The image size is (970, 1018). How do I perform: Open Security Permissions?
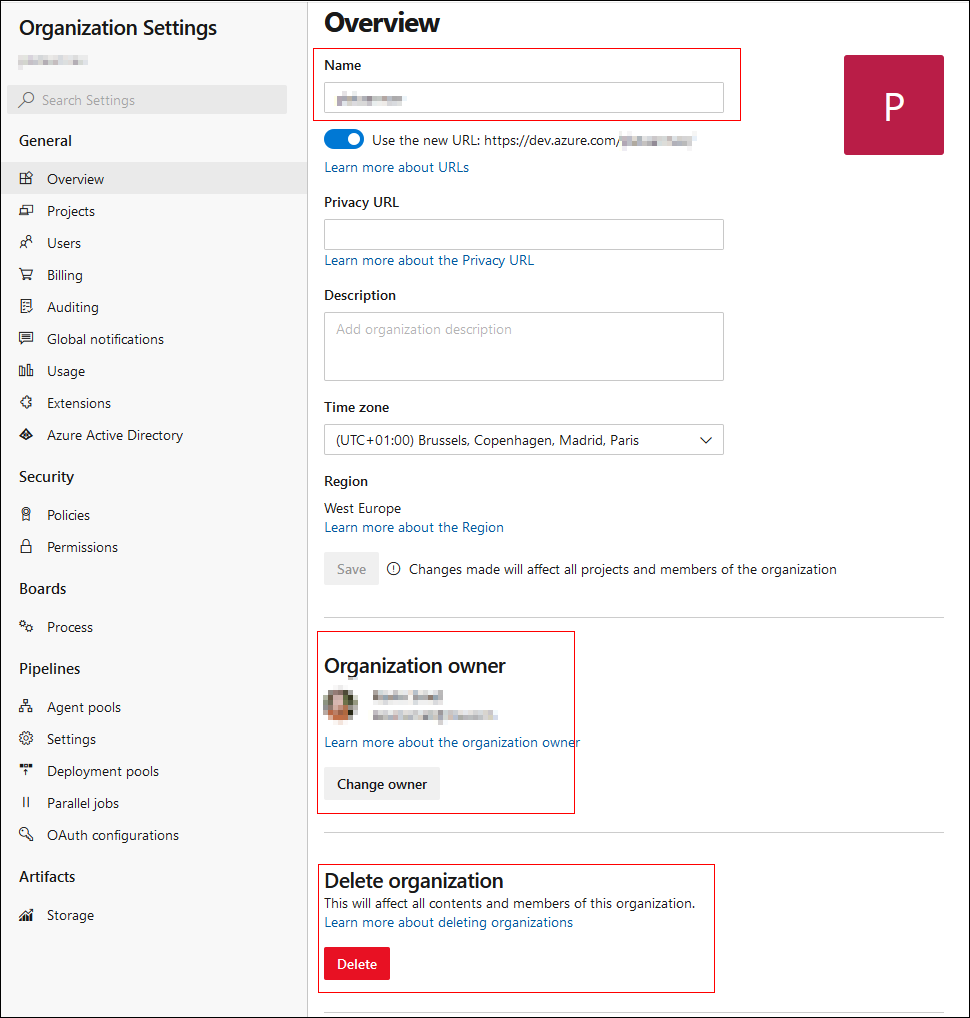click(154, 547)
